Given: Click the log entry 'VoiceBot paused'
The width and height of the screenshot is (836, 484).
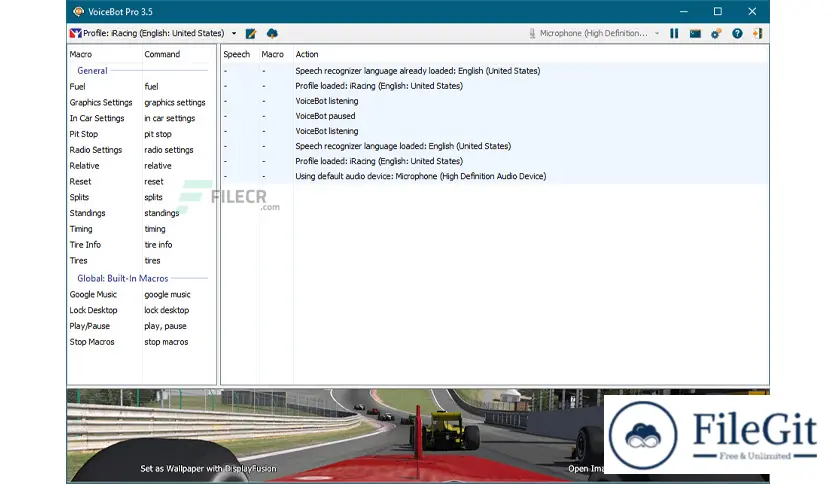Looking at the screenshot, I should click(325, 116).
